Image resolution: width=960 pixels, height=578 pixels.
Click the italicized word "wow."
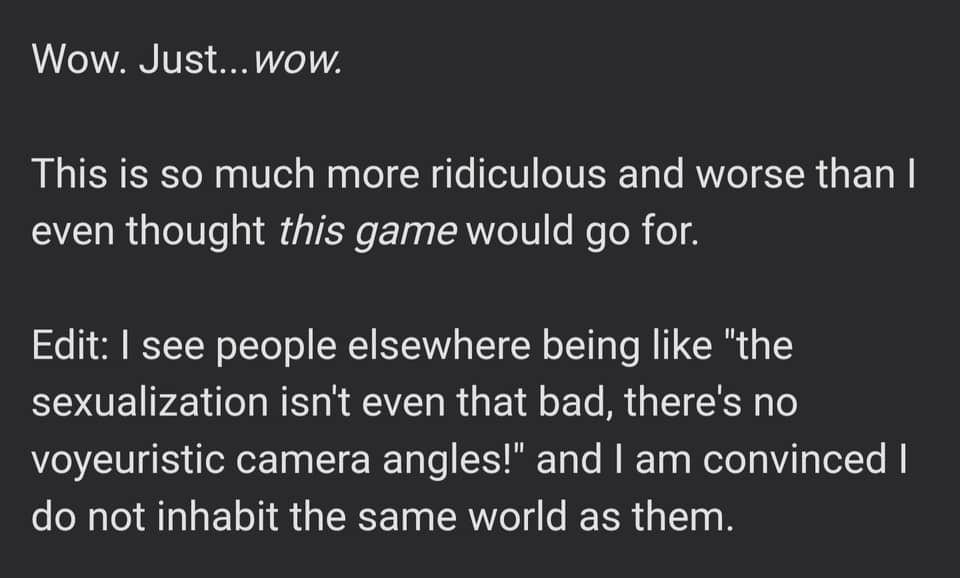[299, 62]
